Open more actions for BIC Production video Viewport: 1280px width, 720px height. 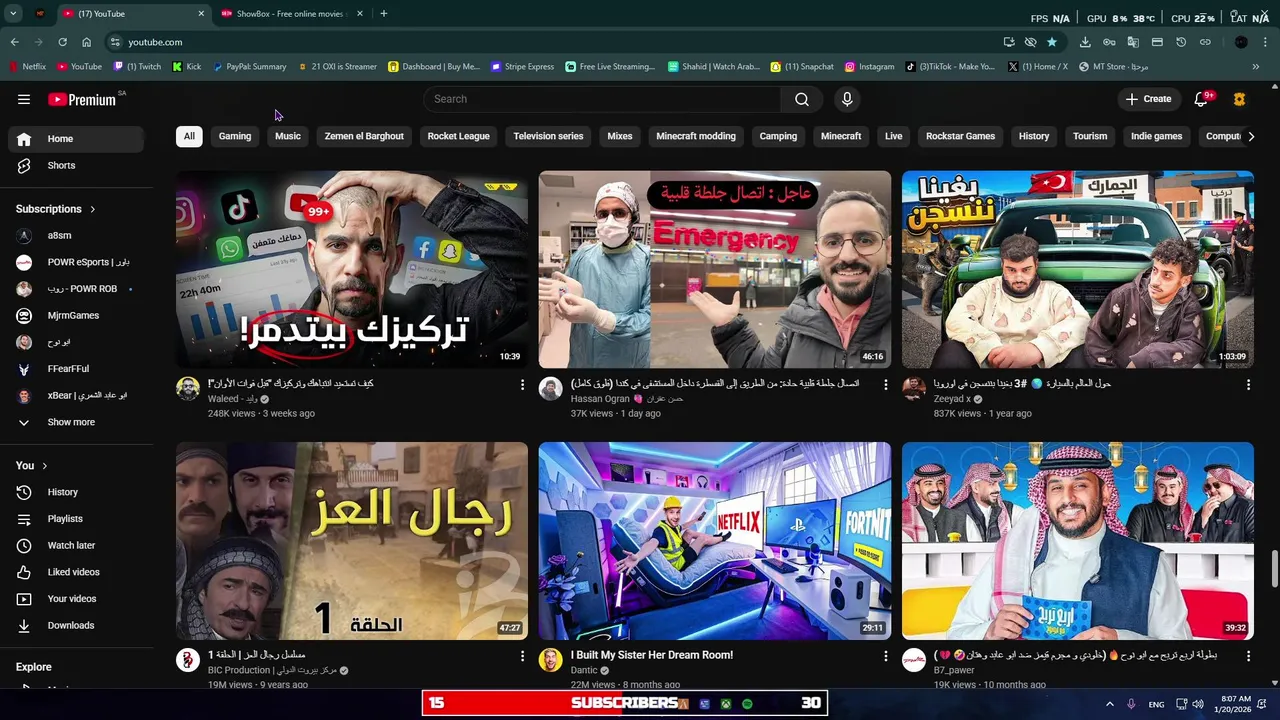(x=522, y=656)
